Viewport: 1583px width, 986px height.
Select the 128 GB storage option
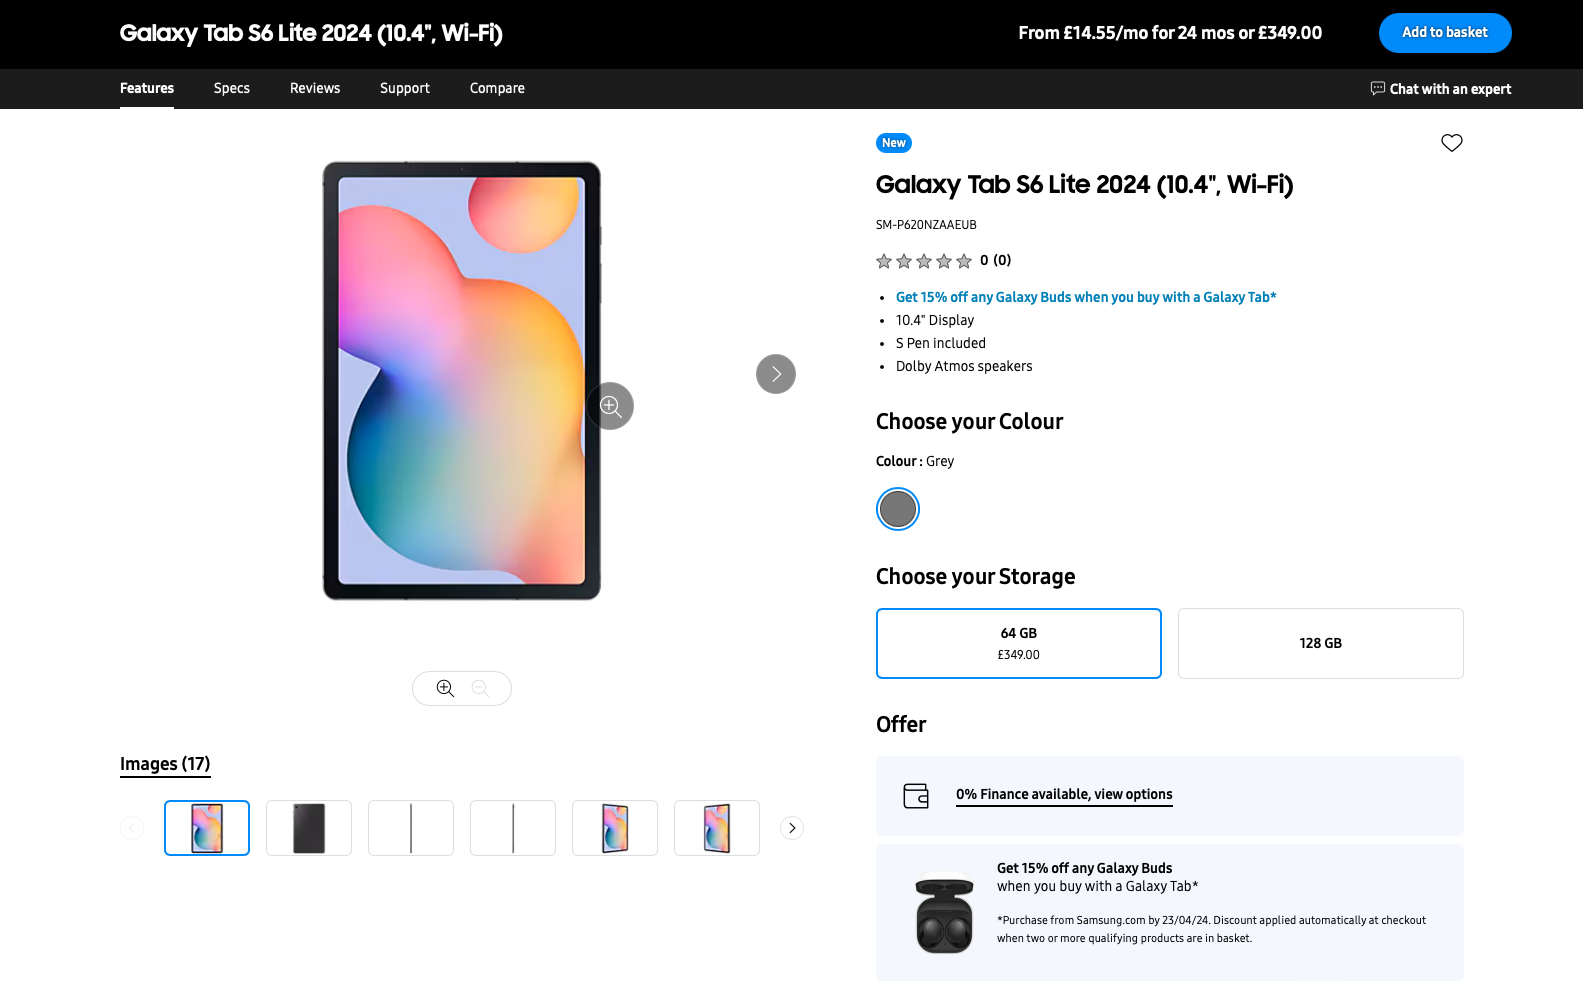(1320, 643)
